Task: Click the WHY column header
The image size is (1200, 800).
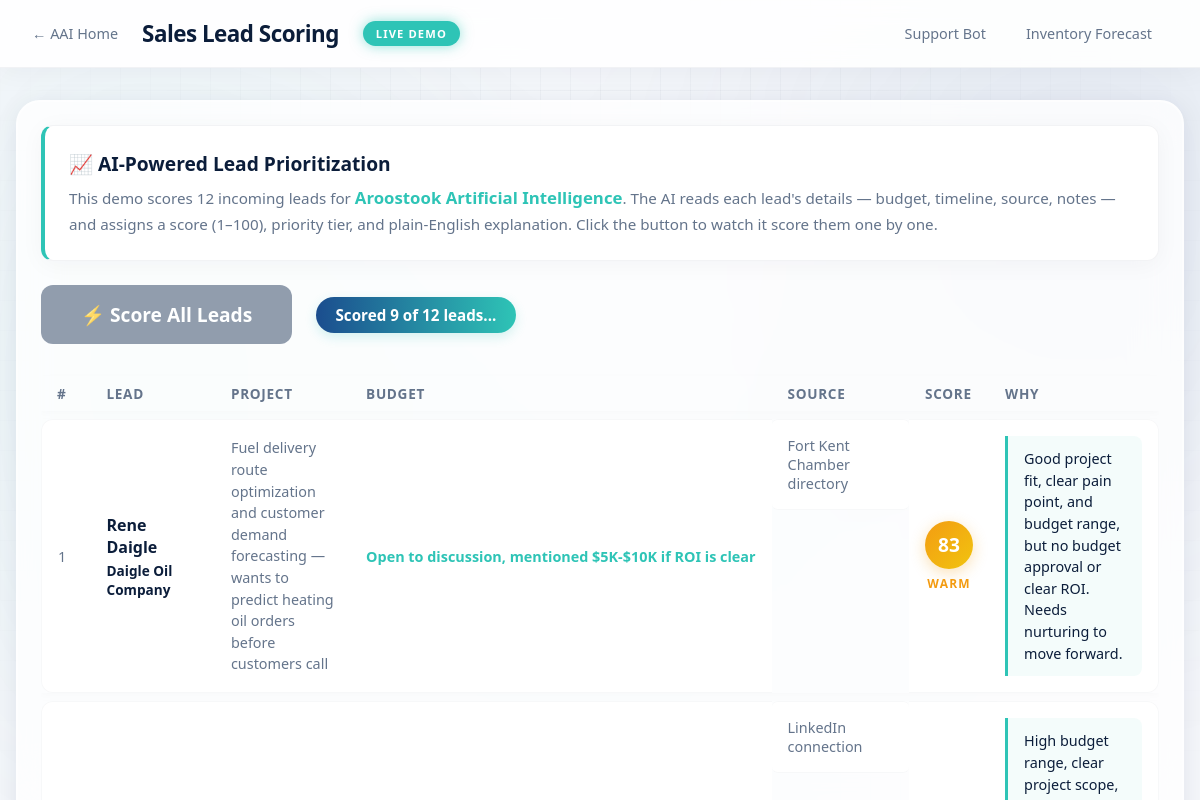Action: pos(1022,394)
